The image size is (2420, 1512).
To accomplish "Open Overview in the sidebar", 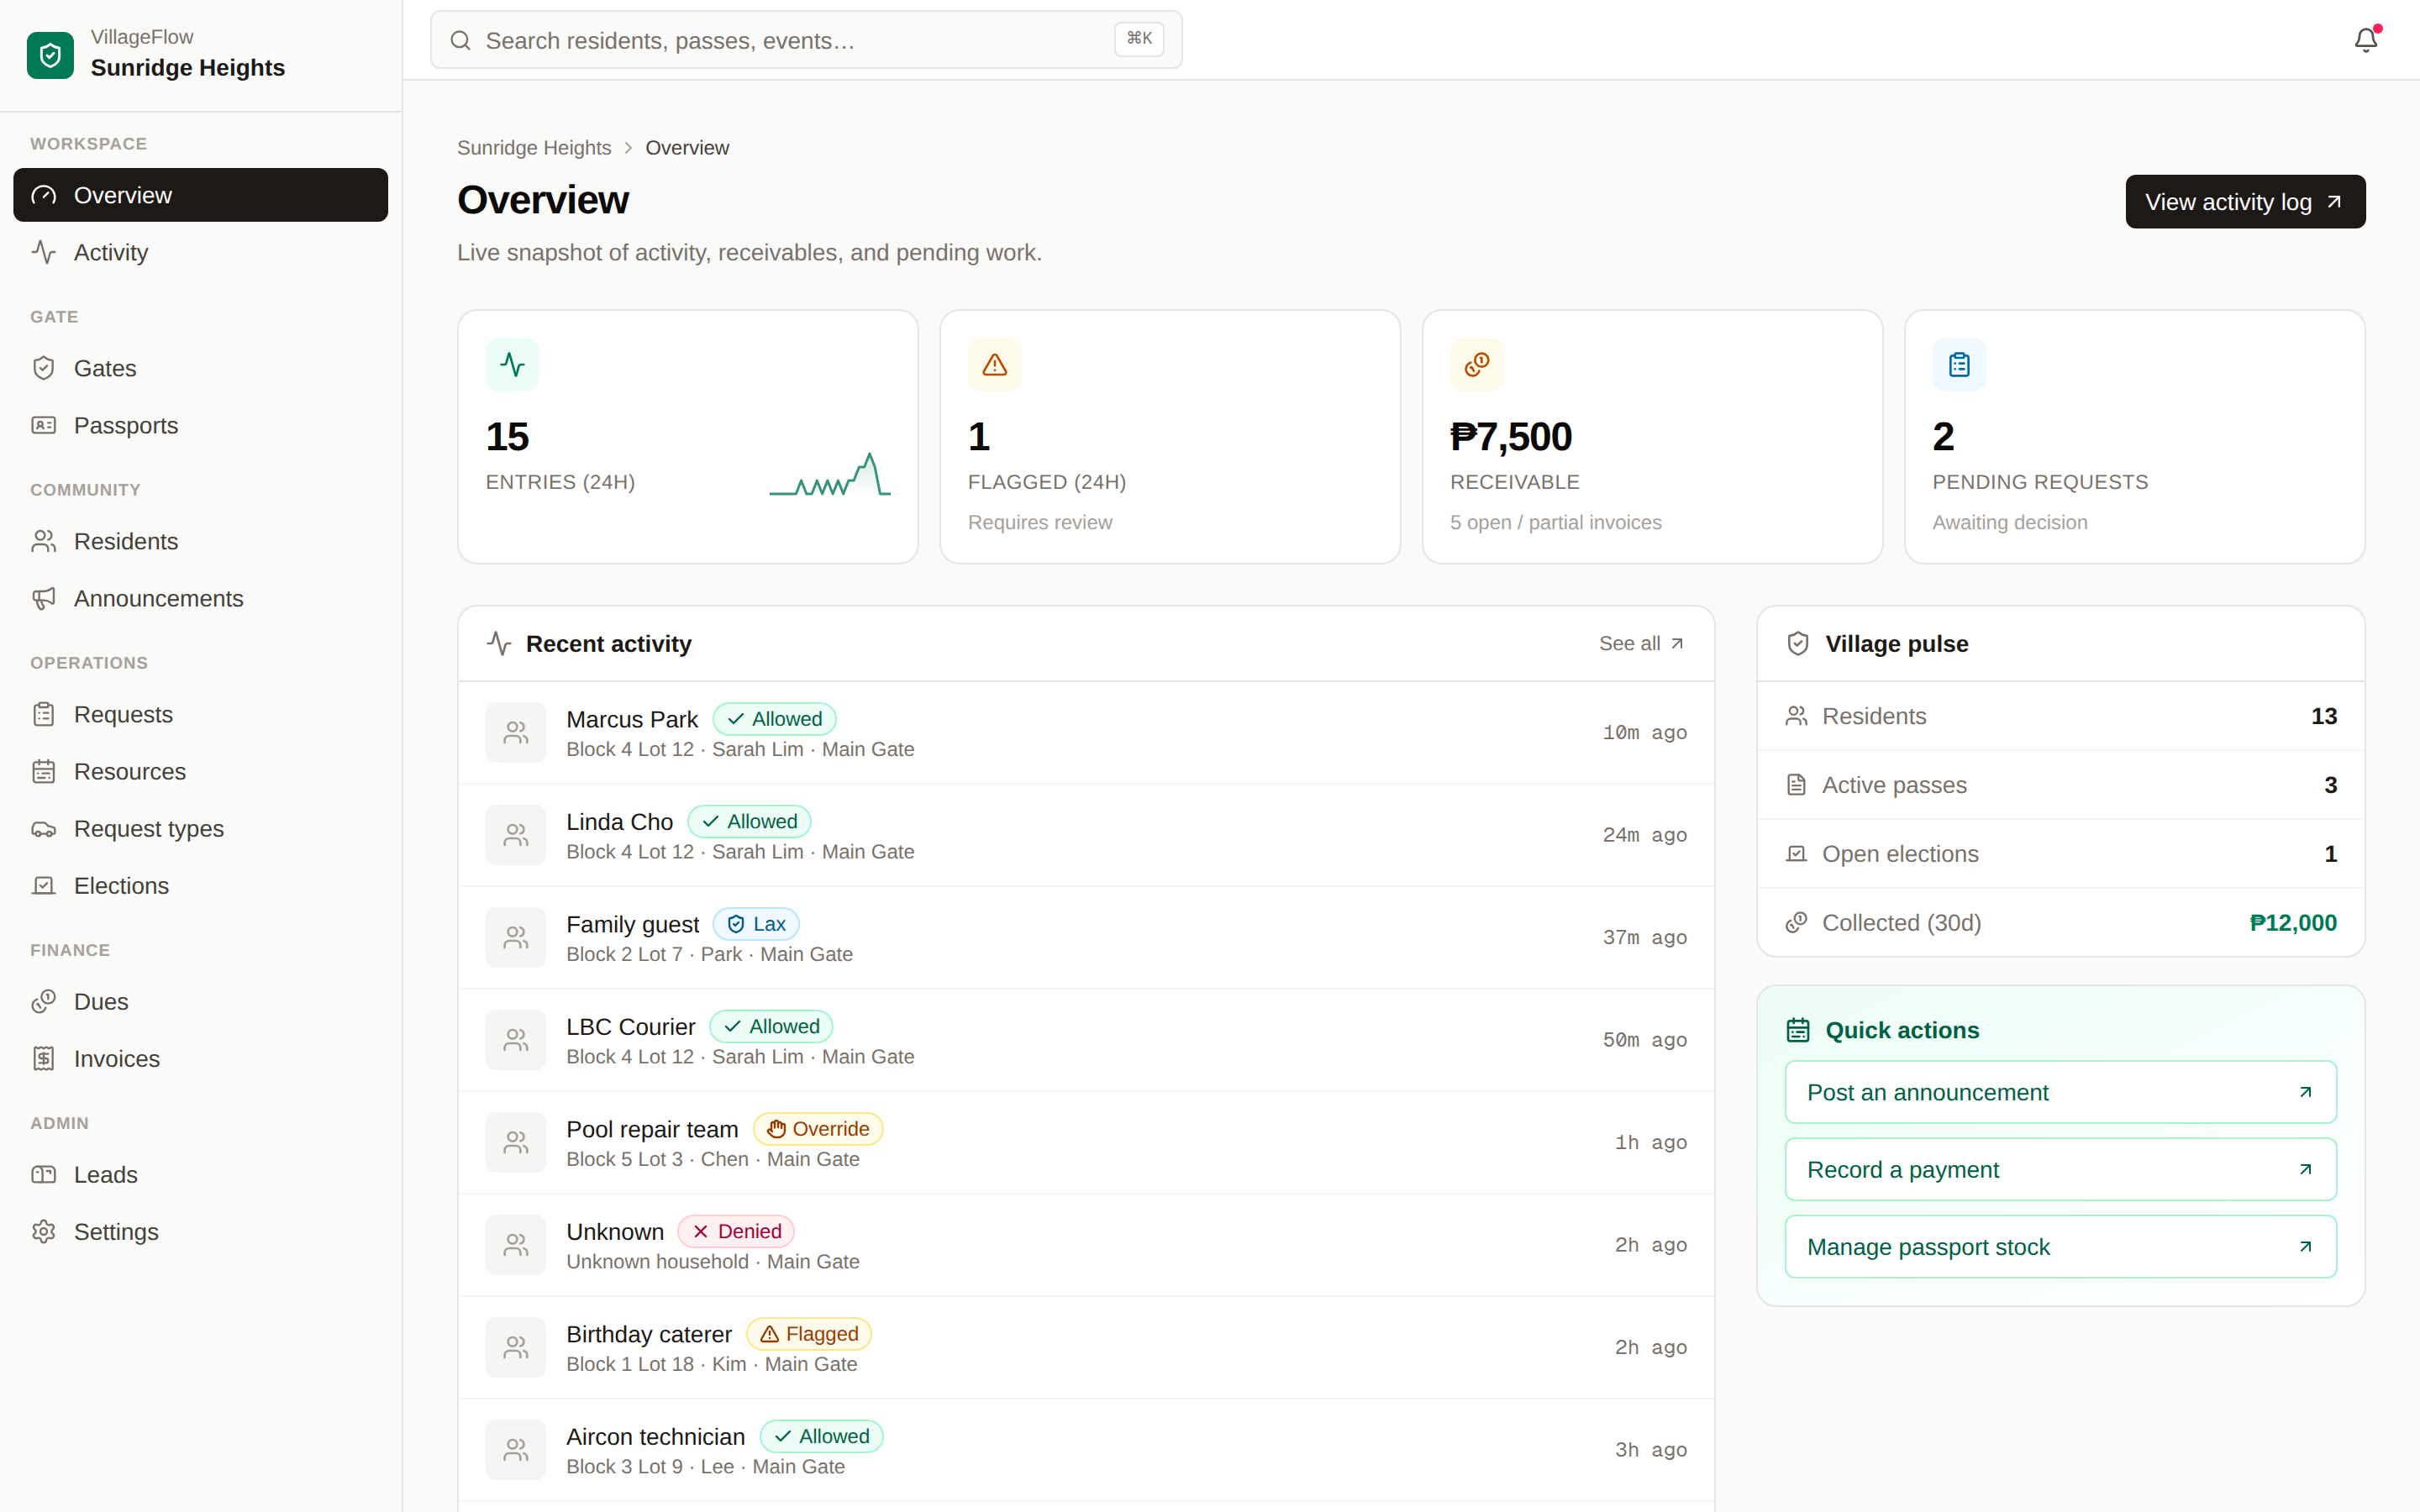I will (x=200, y=195).
